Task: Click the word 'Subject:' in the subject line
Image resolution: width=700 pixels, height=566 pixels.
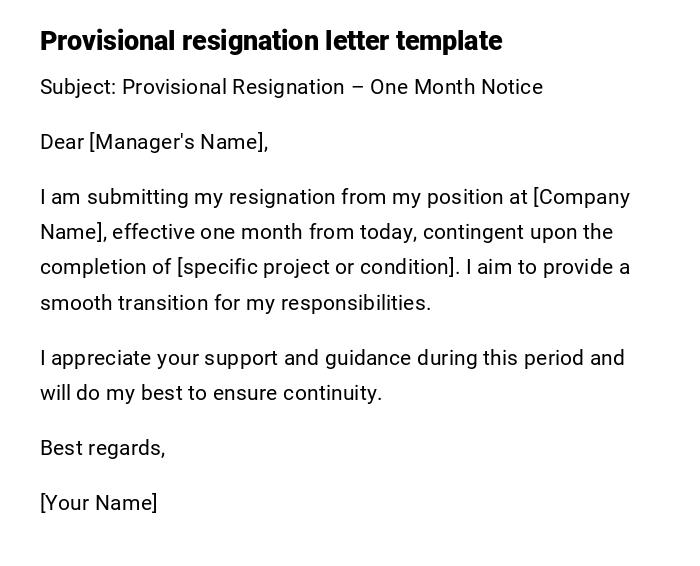Action: 78,87
